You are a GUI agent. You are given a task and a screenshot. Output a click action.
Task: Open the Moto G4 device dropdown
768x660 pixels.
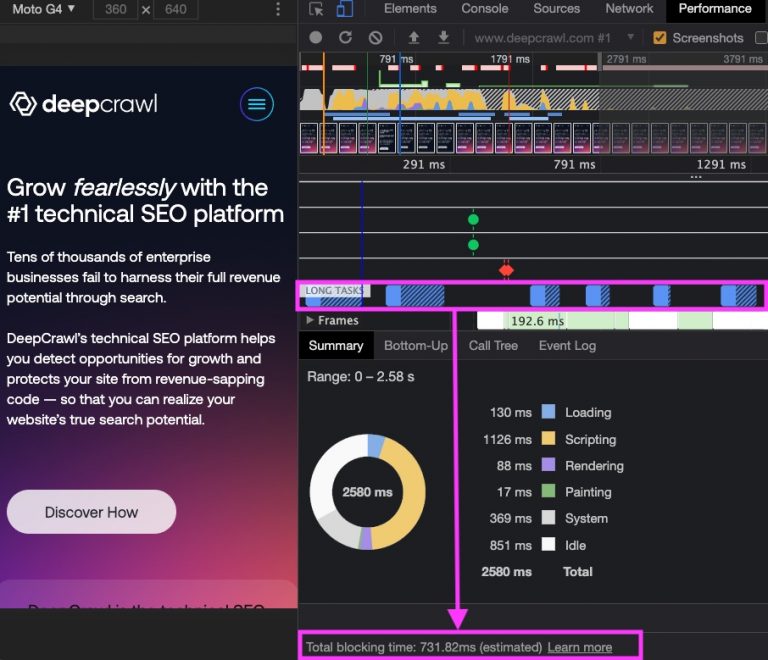pos(44,9)
